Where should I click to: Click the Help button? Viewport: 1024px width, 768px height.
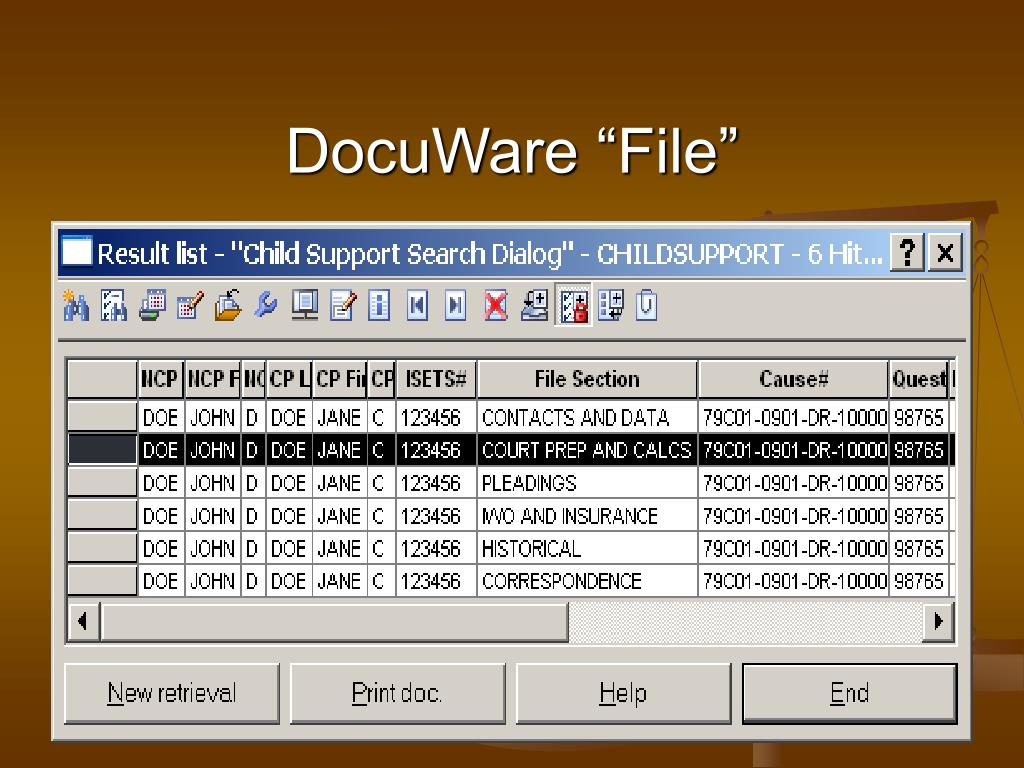[623, 694]
